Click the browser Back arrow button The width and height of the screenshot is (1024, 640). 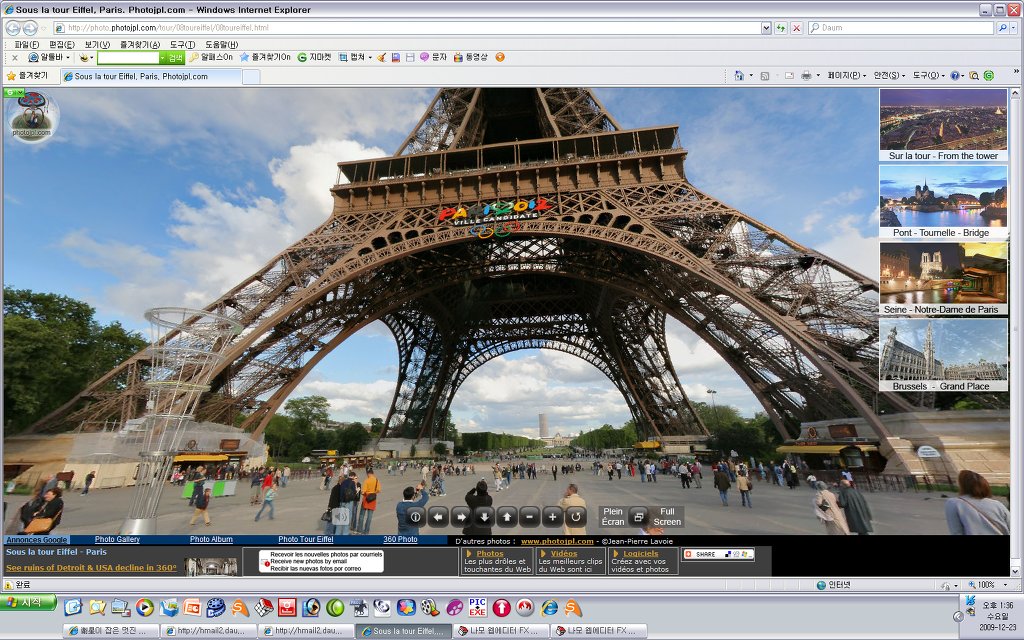[13, 28]
